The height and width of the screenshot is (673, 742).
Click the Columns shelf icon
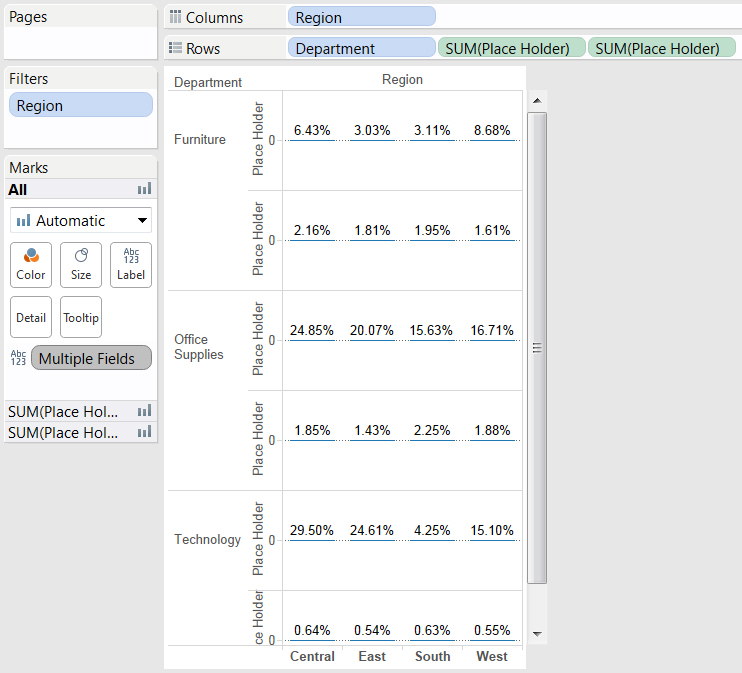point(175,17)
